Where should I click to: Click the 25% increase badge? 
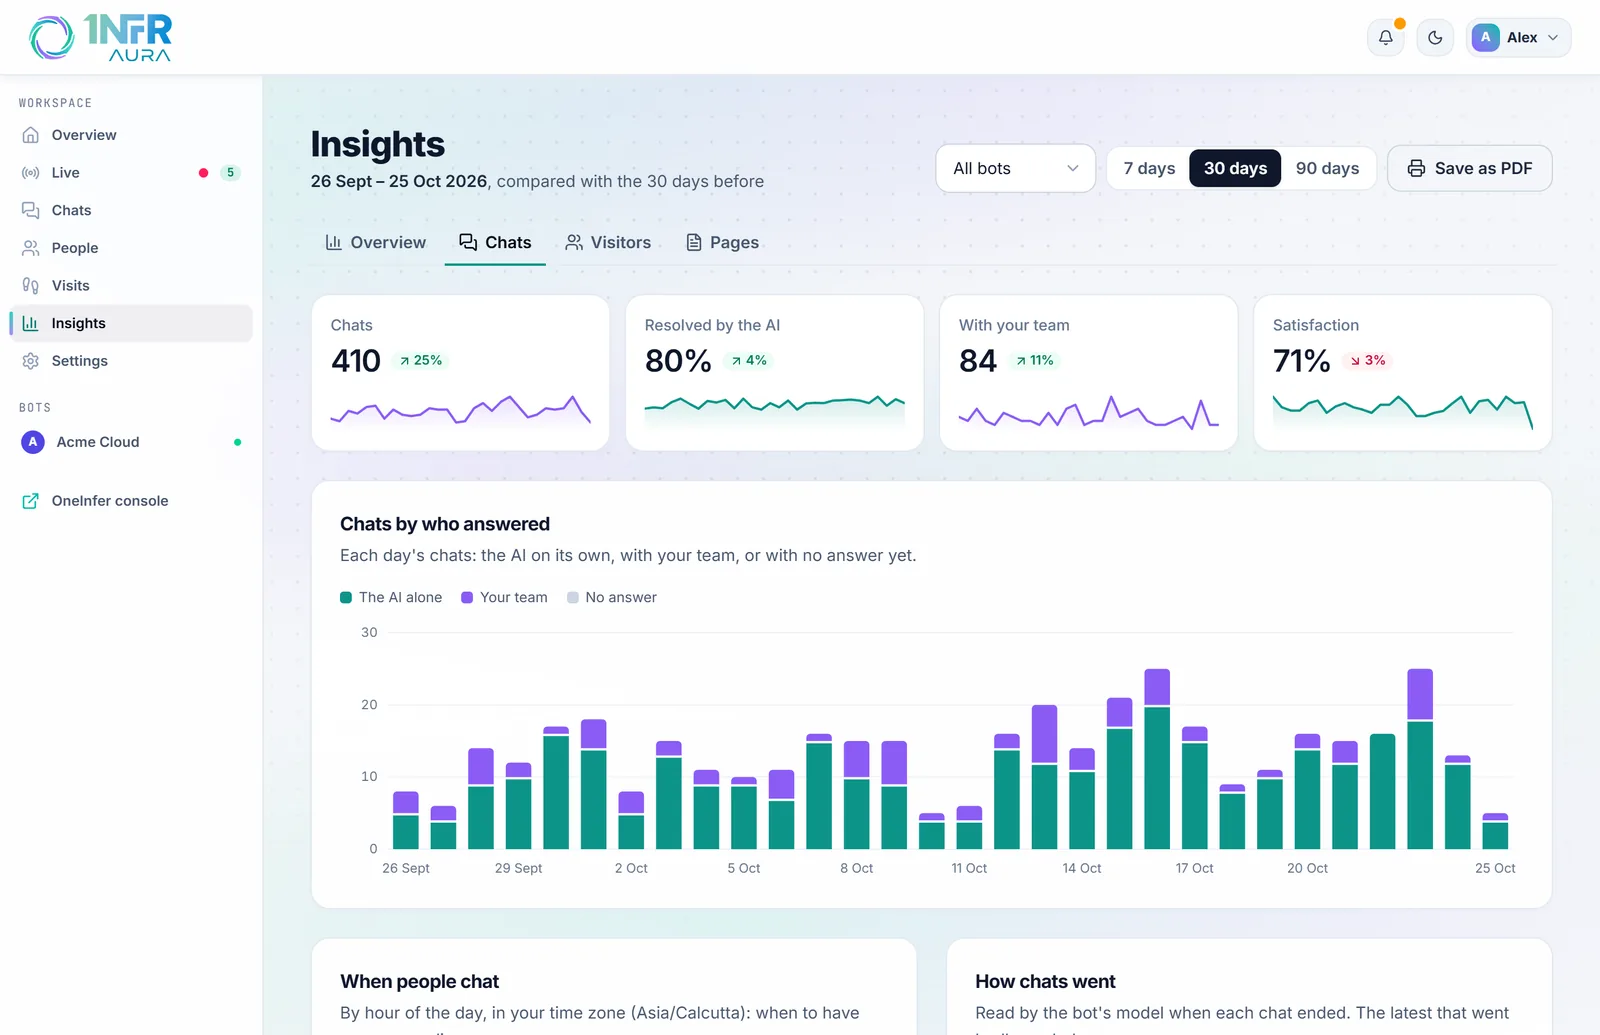click(x=421, y=360)
